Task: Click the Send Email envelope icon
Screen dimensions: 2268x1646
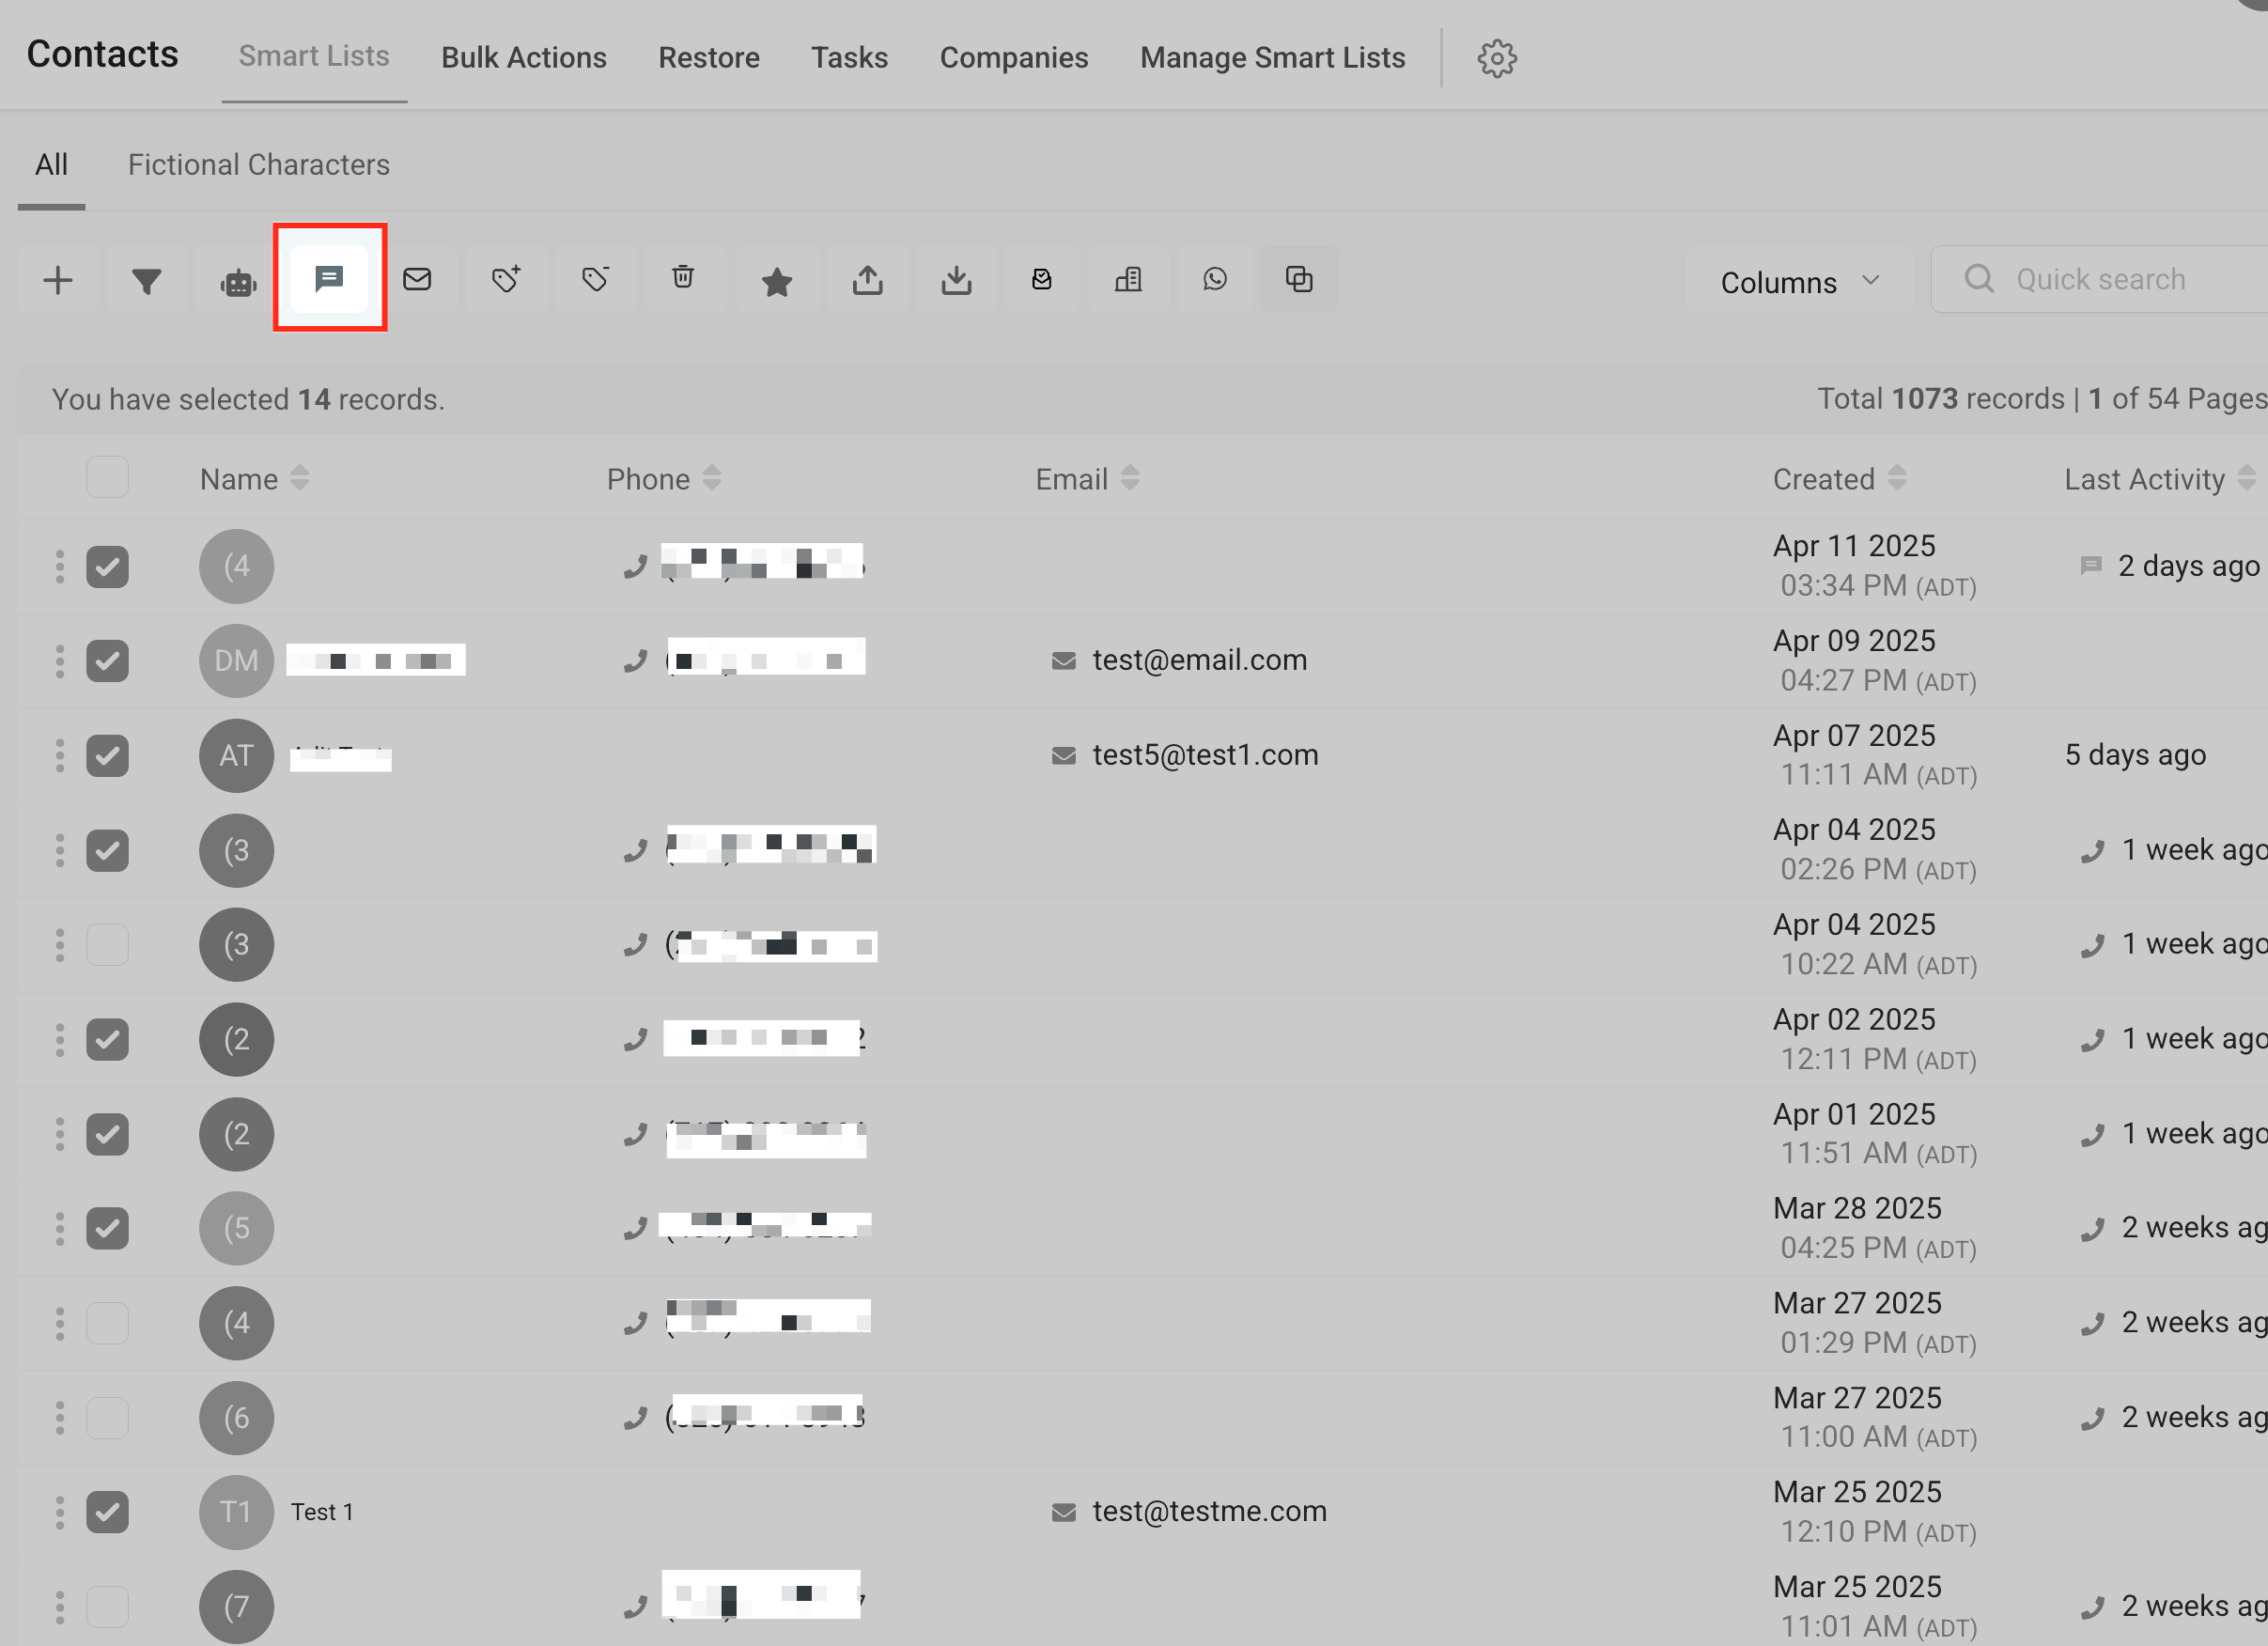Action: click(417, 279)
